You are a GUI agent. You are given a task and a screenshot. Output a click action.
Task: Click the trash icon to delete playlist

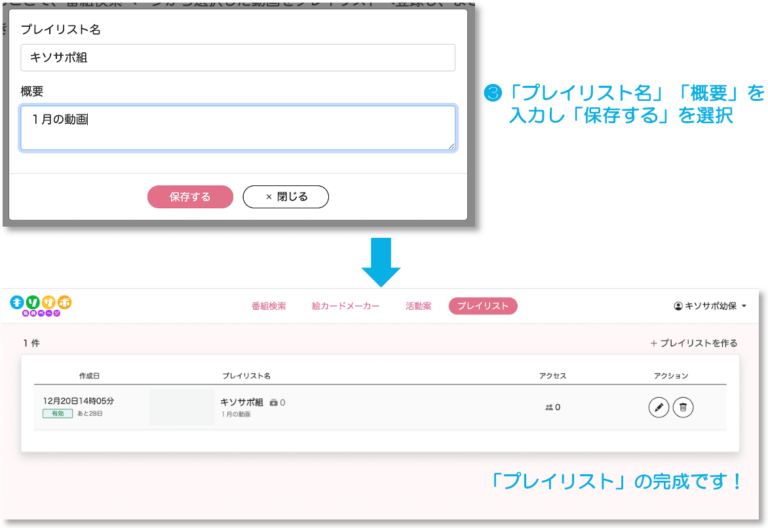coord(683,407)
